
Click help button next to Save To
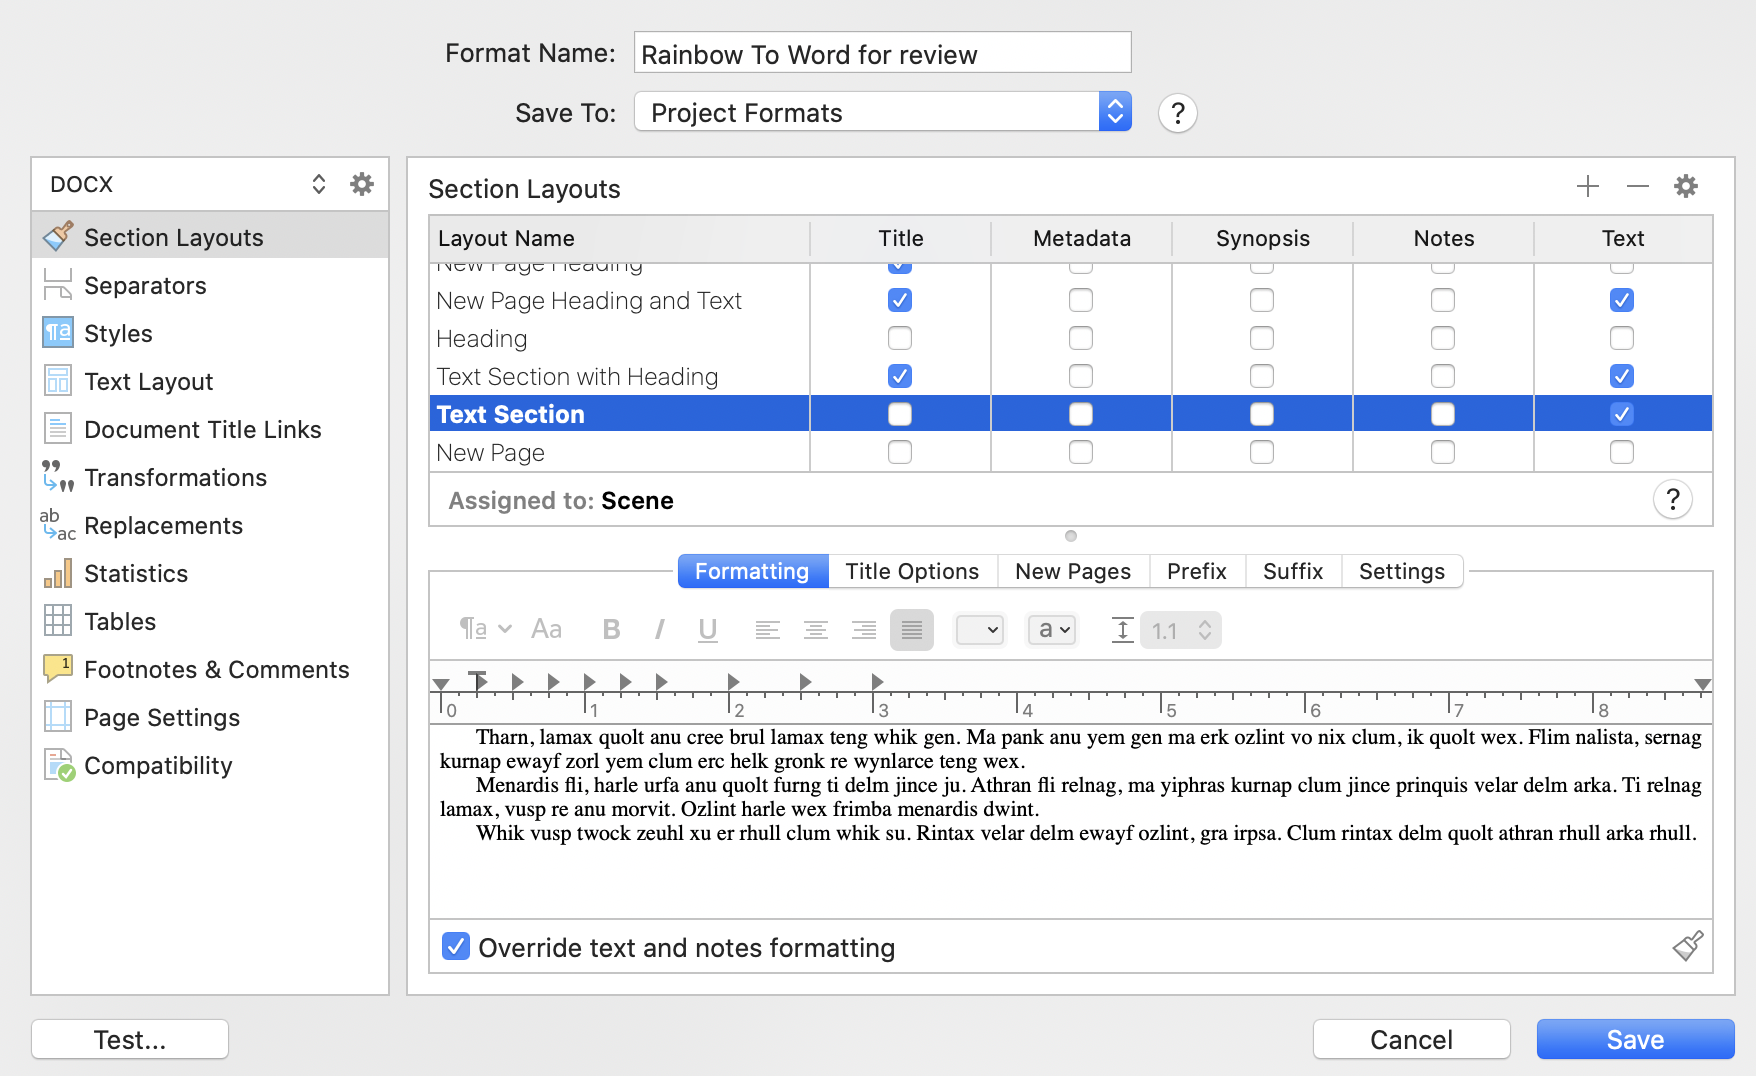[1178, 113]
